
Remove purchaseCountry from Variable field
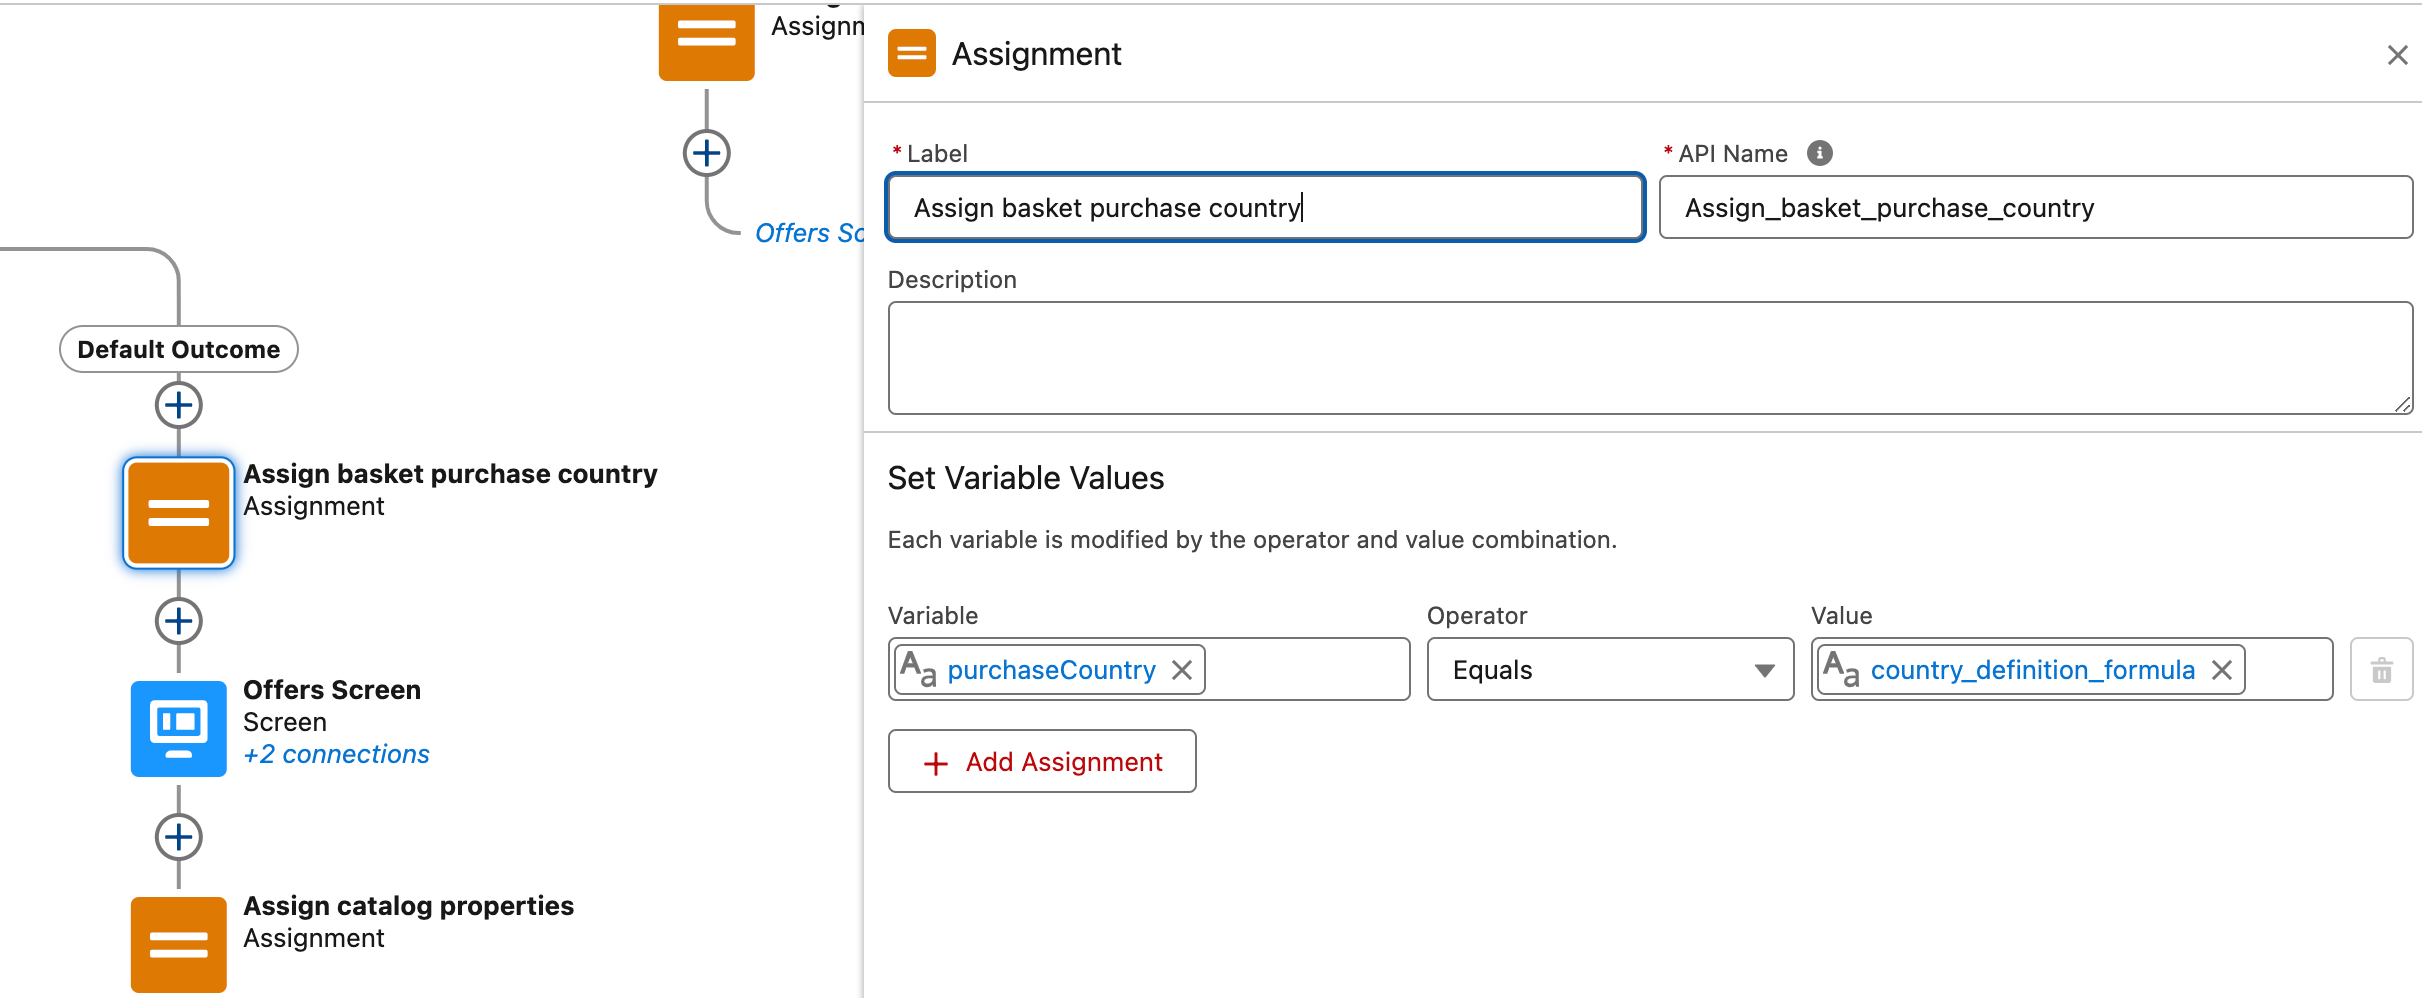point(1182,670)
